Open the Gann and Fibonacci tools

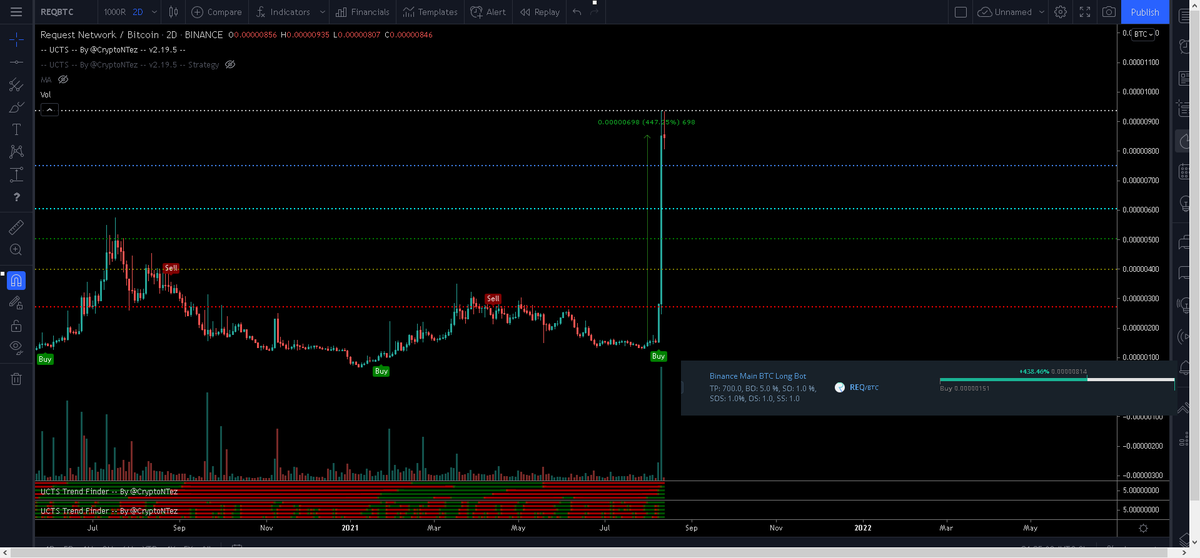pos(16,85)
